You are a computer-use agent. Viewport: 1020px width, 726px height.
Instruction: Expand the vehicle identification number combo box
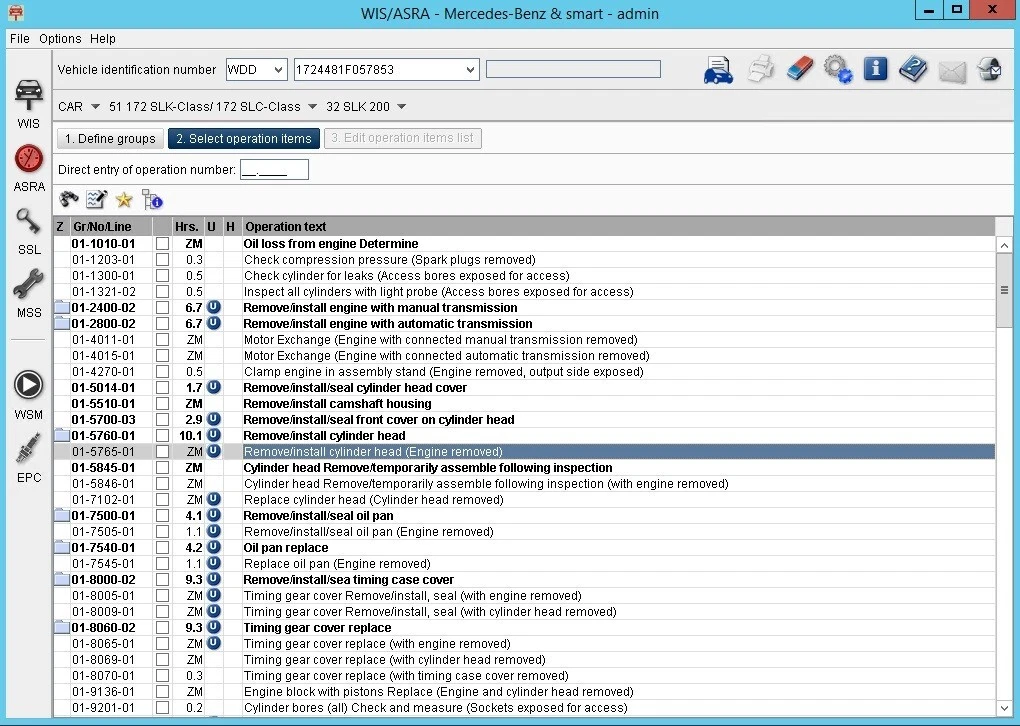(471, 70)
